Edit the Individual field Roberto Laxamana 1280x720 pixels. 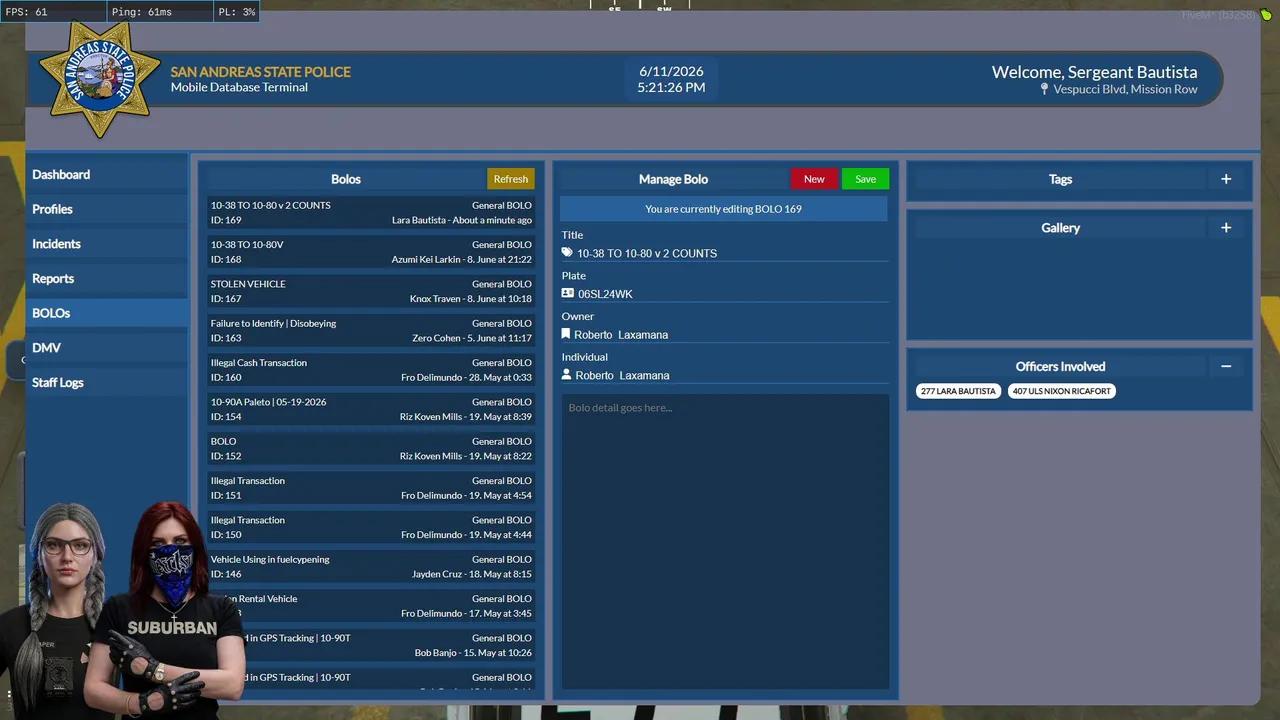(725, 375)
